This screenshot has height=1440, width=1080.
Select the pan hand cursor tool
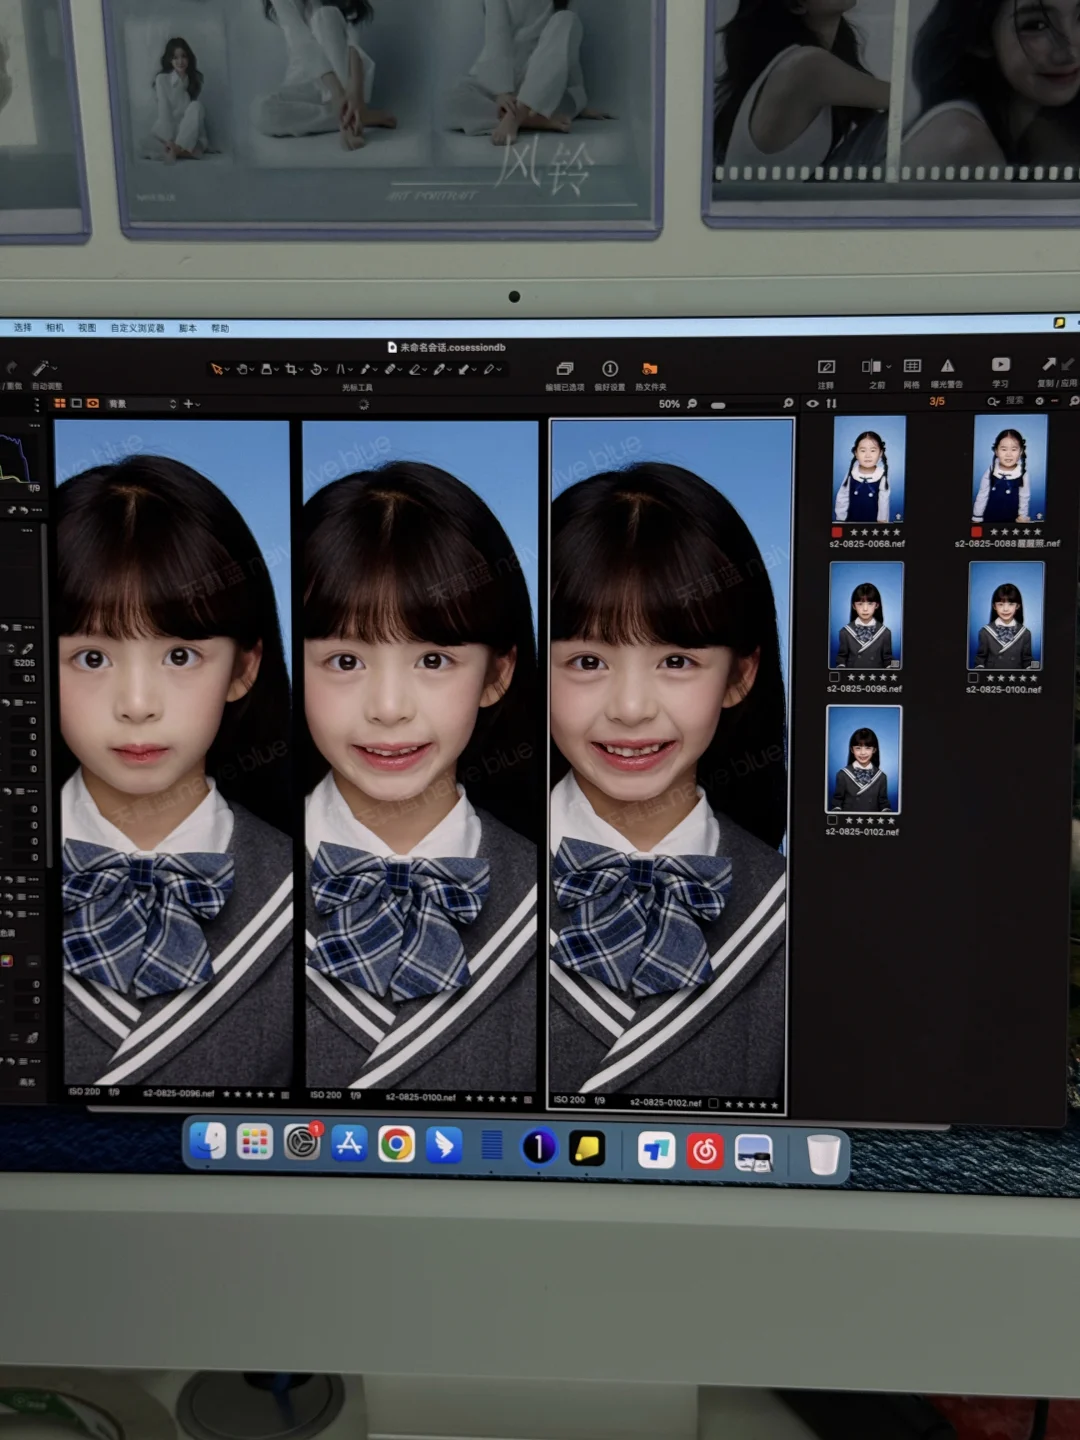tap(242, 369)
